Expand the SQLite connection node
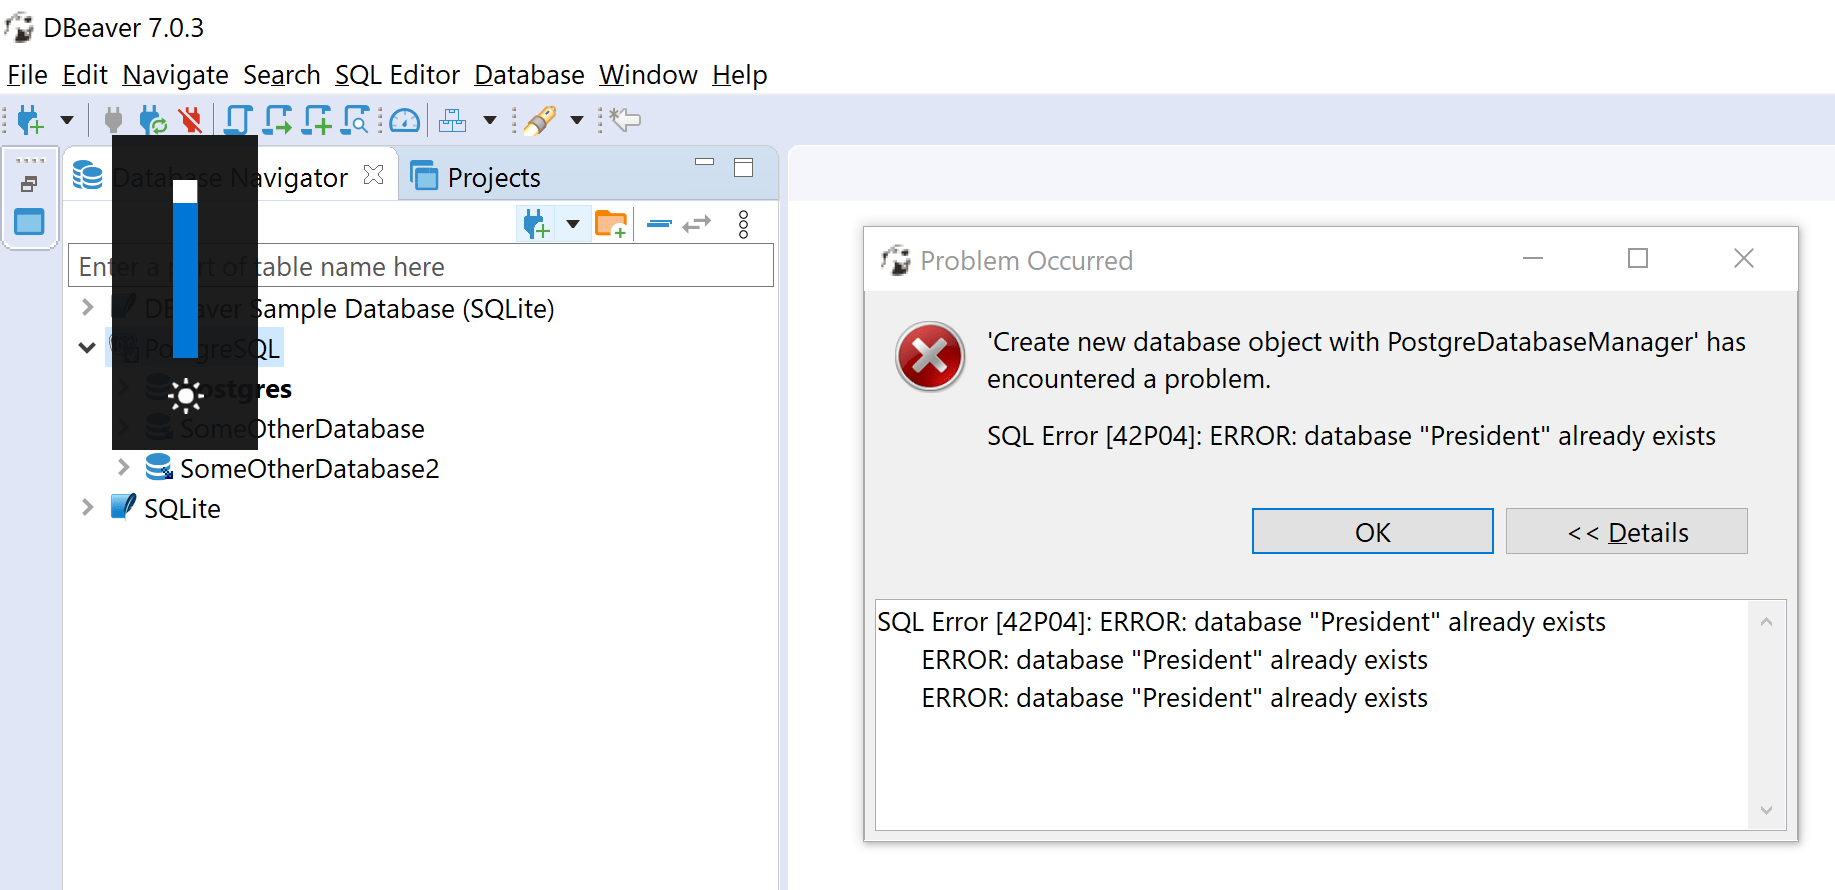 point(87,507)
